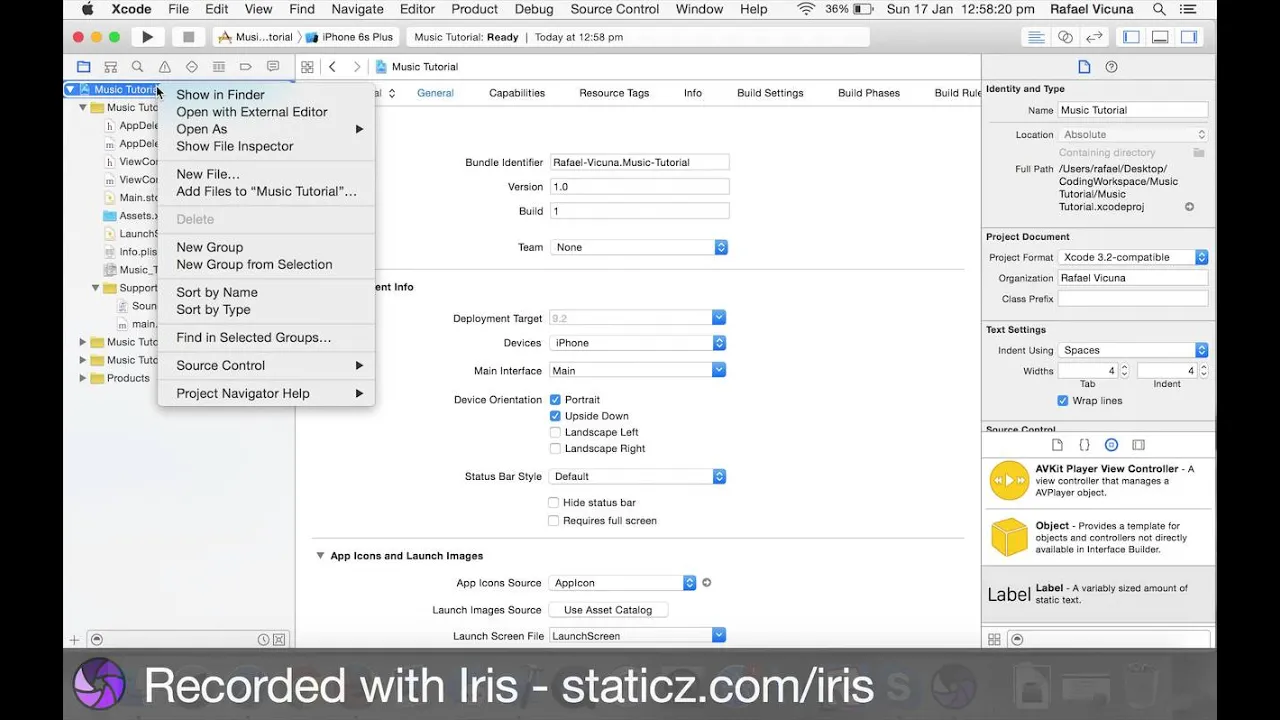Add a new file with the plus button

pyautogui.click(x=74, y=640)
